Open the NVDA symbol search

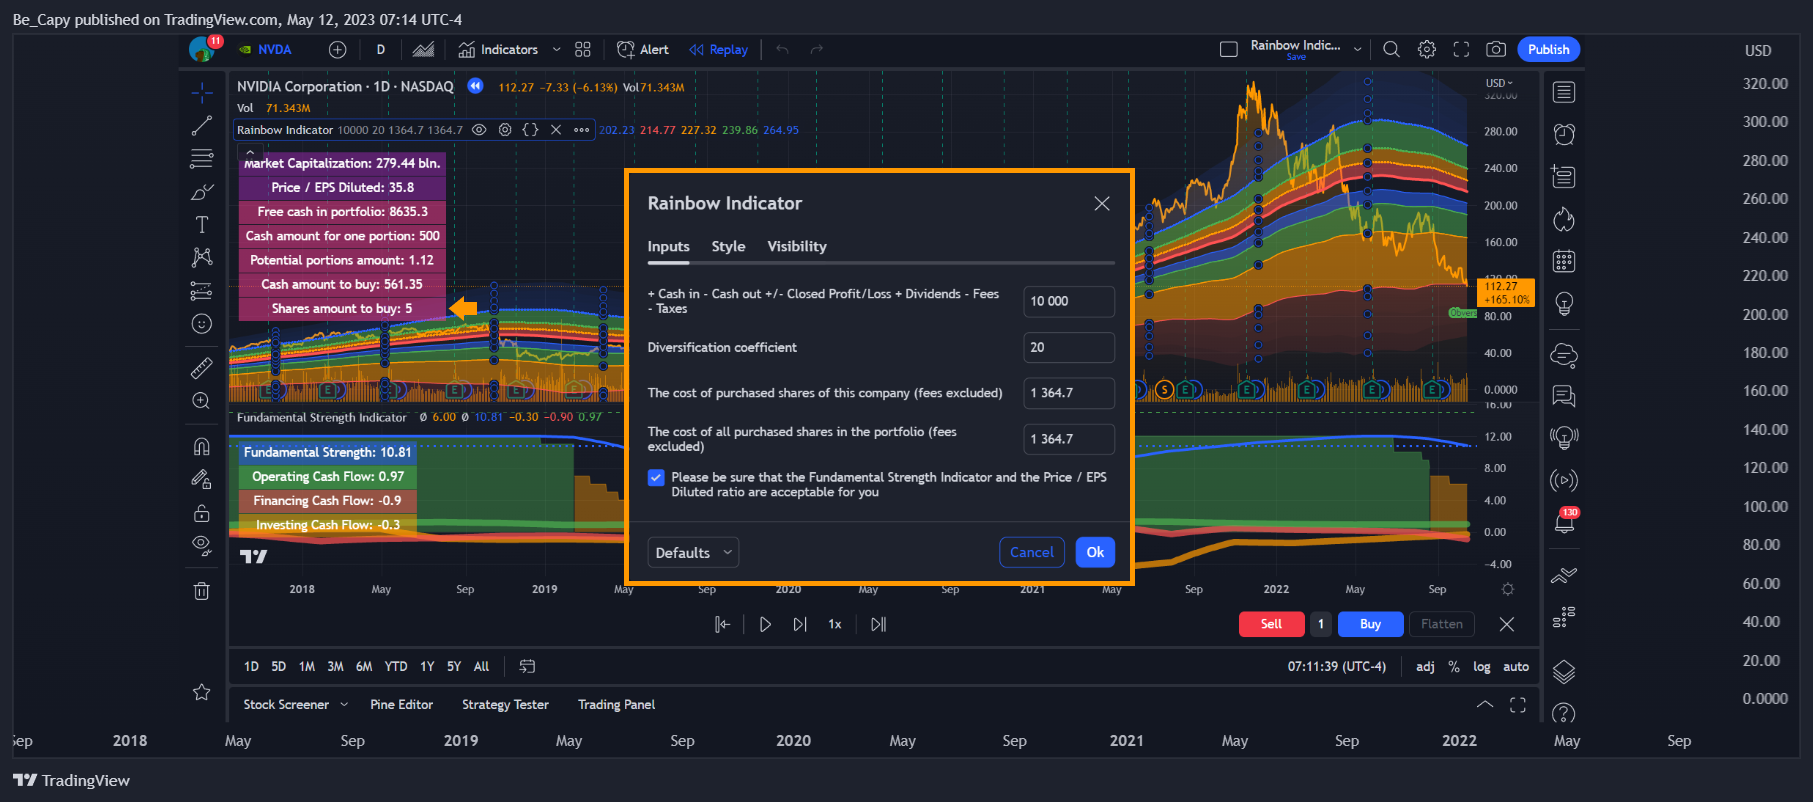(x=266, y=50)
